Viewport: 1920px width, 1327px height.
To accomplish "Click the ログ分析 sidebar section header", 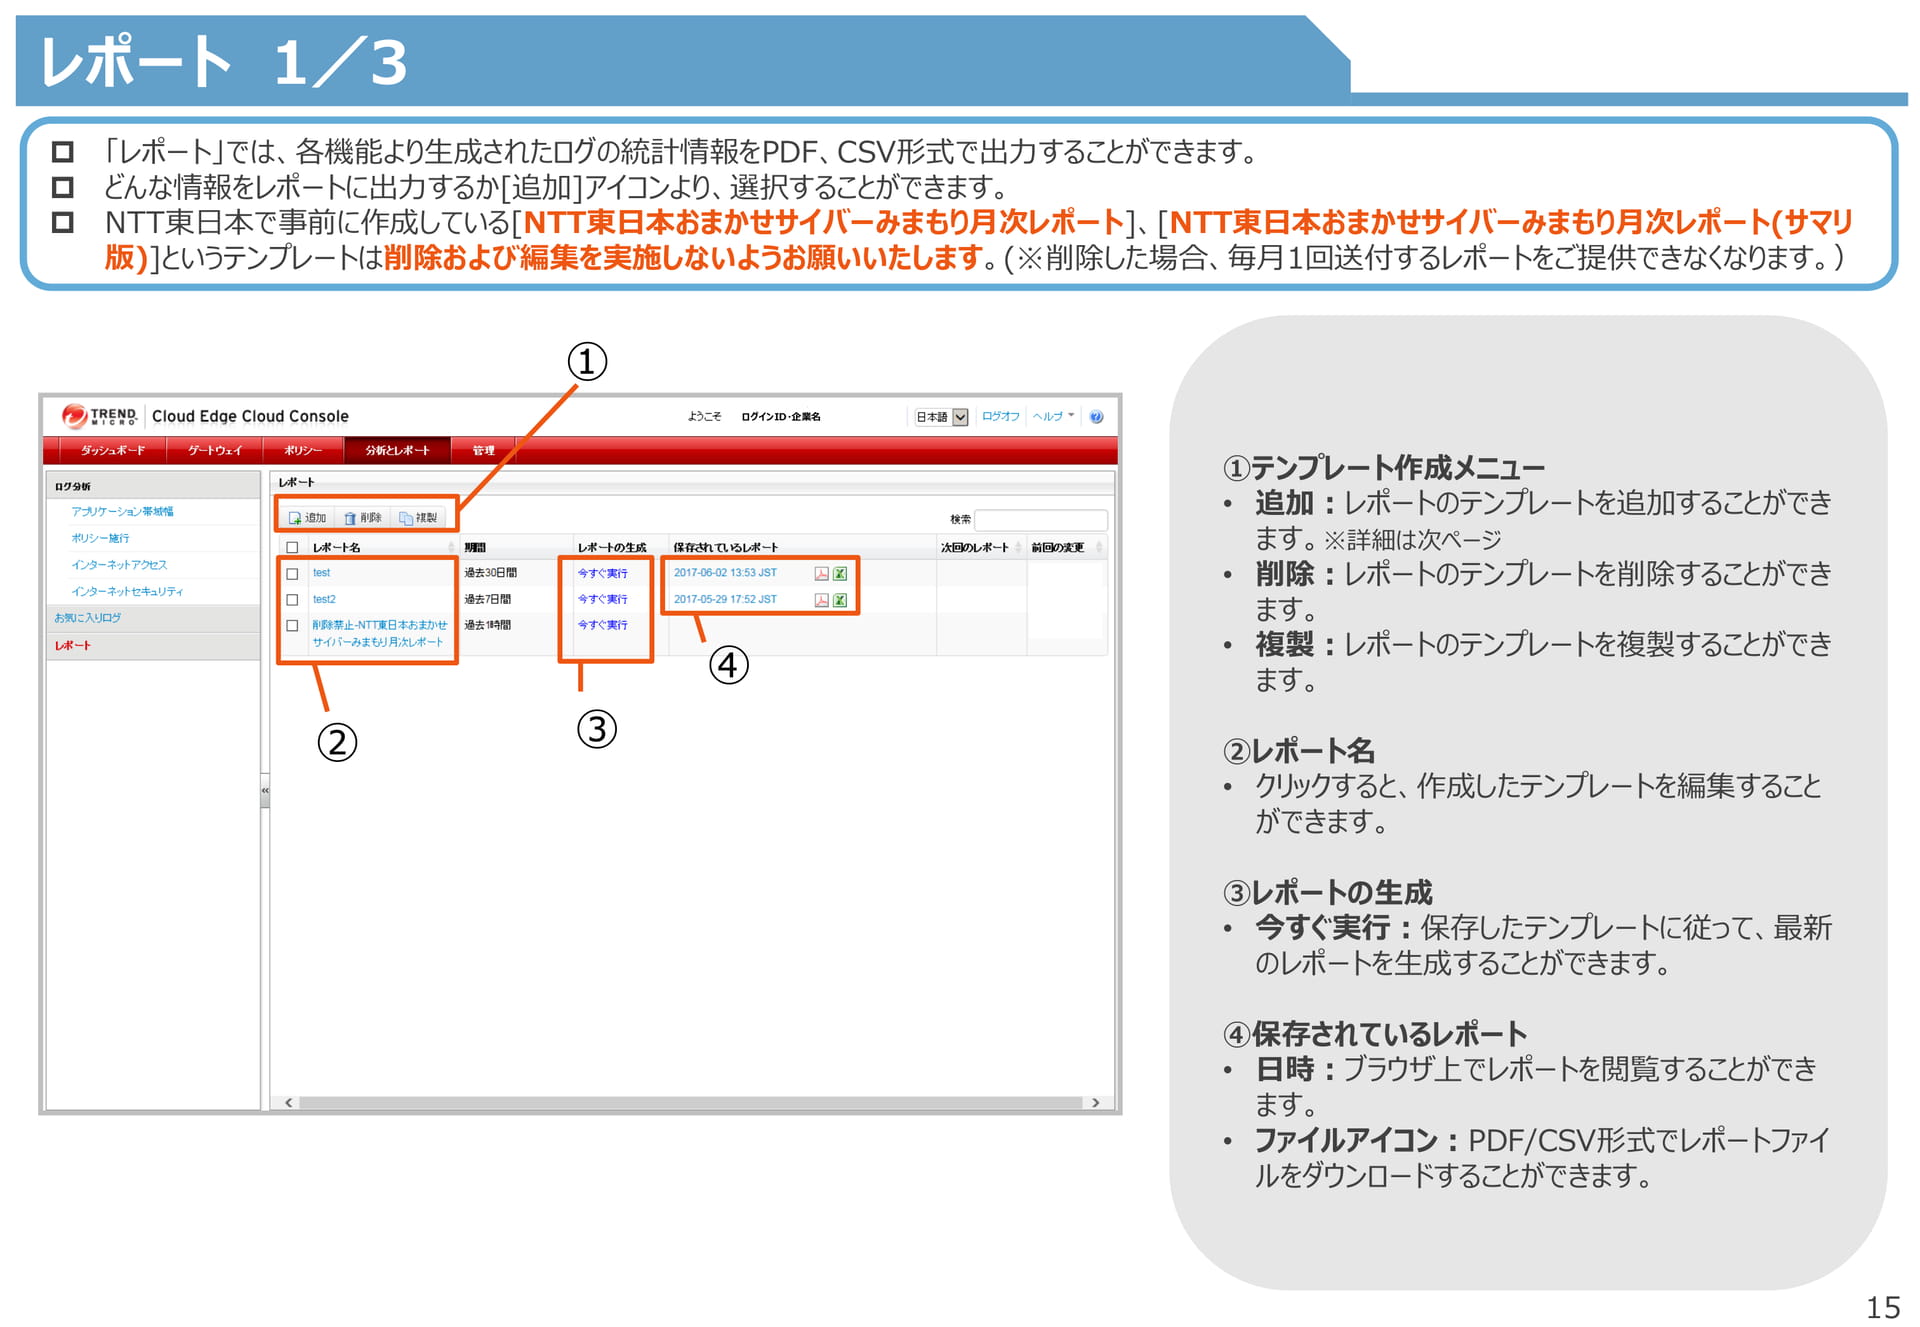I will coord(153,486).
